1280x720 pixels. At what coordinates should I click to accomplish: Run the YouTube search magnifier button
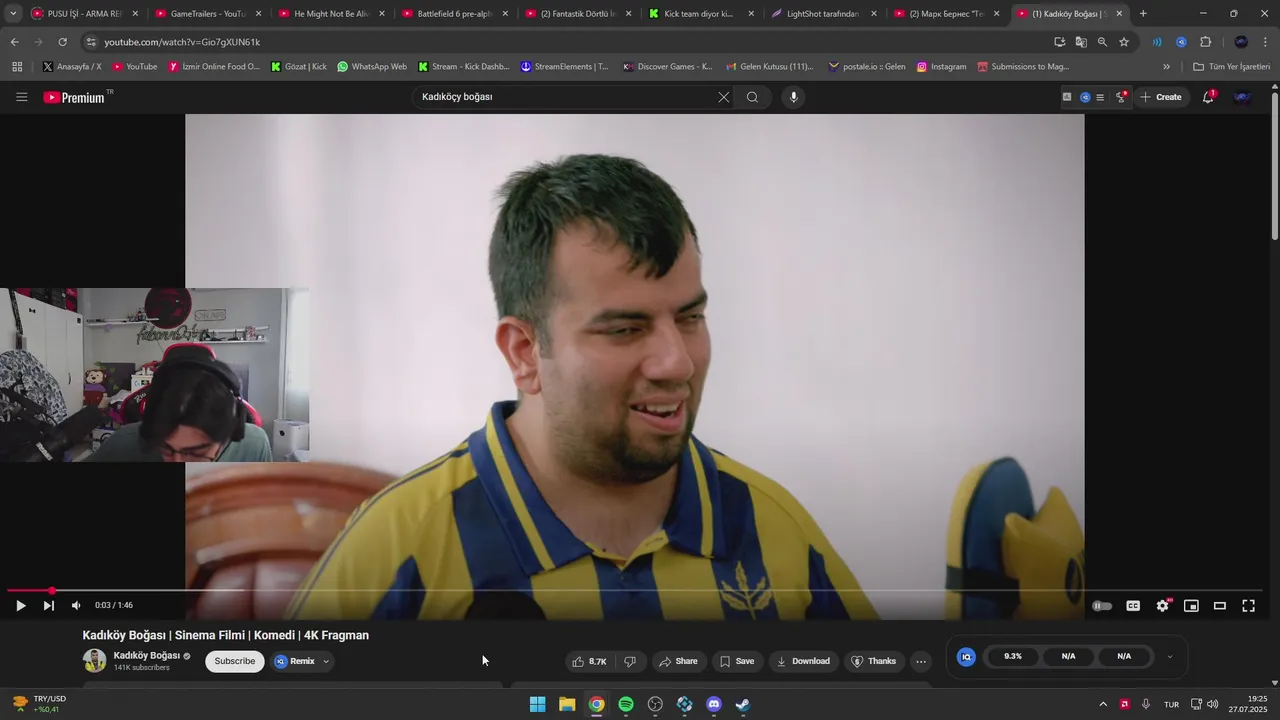click(752, 97)
